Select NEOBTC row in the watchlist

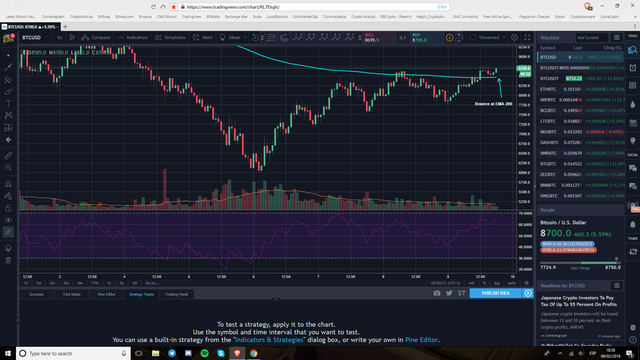click(x=581, y=132)
